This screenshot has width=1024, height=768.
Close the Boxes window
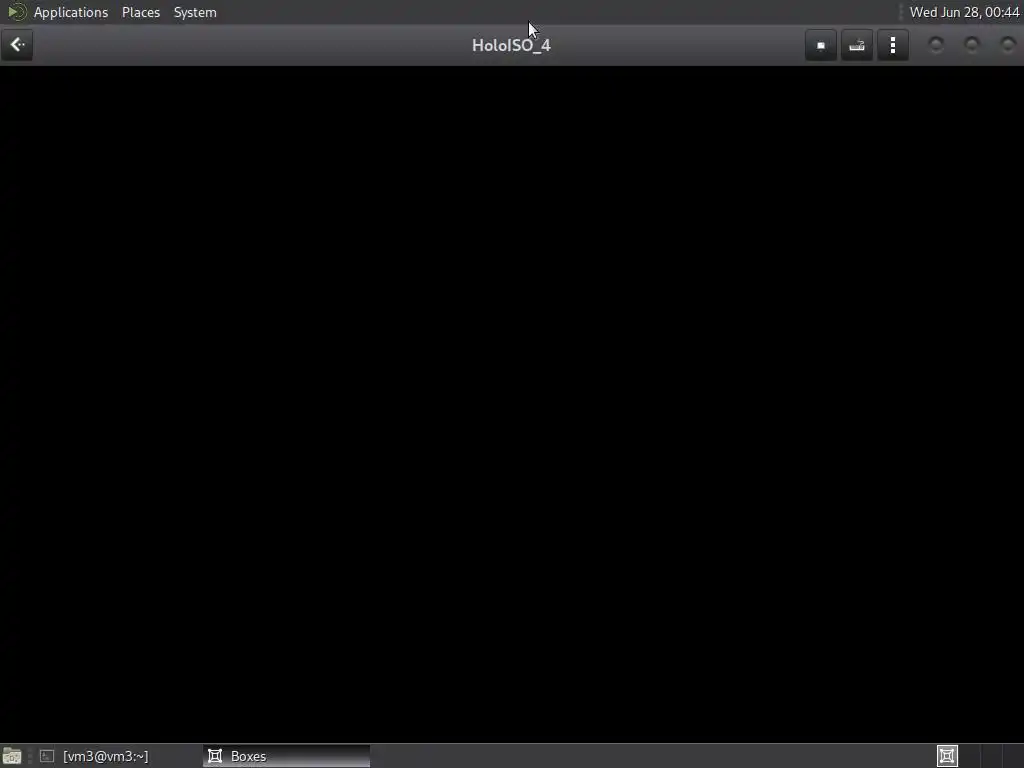coord(1008,45)
